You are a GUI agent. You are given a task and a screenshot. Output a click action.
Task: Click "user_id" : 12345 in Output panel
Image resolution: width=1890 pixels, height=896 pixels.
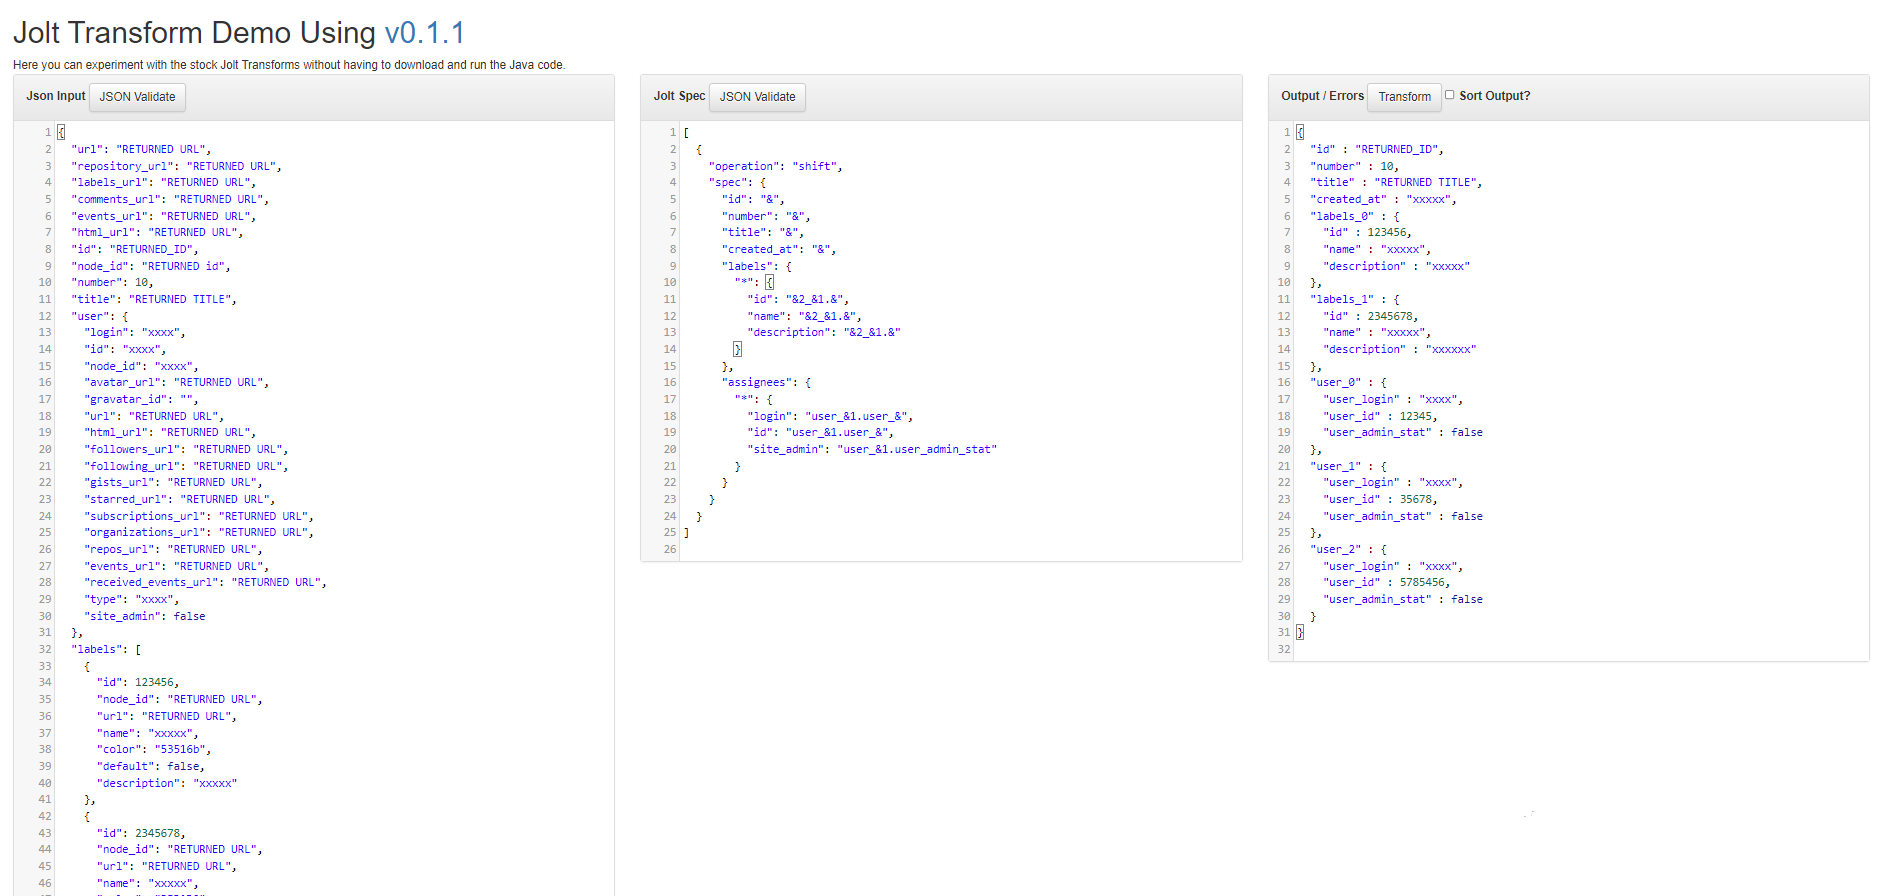1380,416
